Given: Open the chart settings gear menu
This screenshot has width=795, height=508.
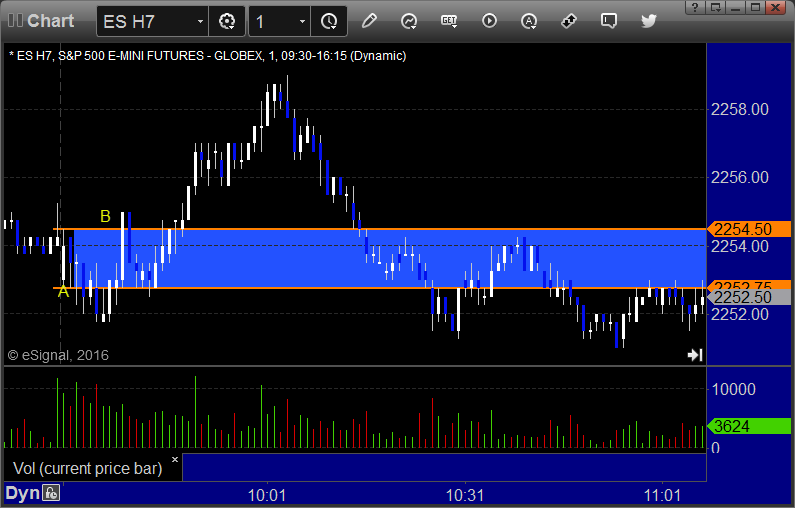Looking at the screenshot, I should (x=227, y=21).
